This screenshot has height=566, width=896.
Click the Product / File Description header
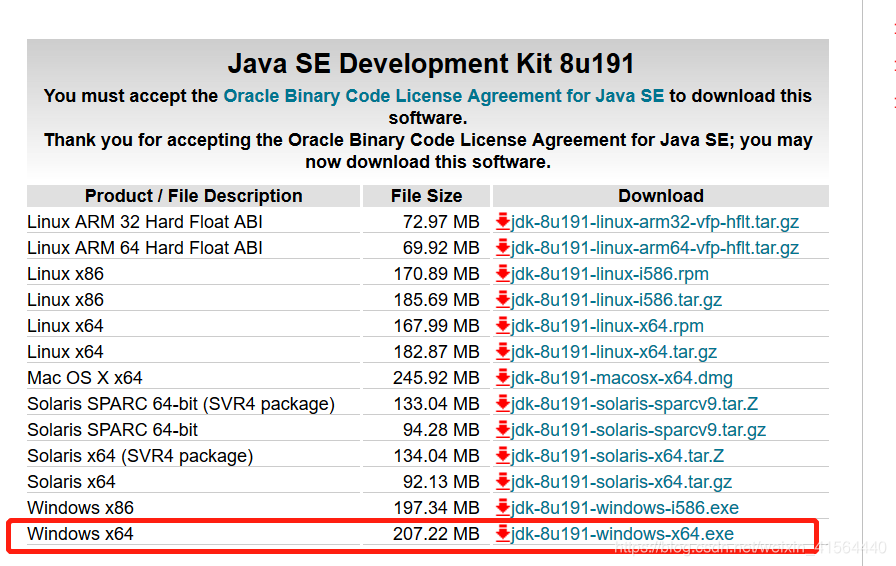(x=194, y=196)
